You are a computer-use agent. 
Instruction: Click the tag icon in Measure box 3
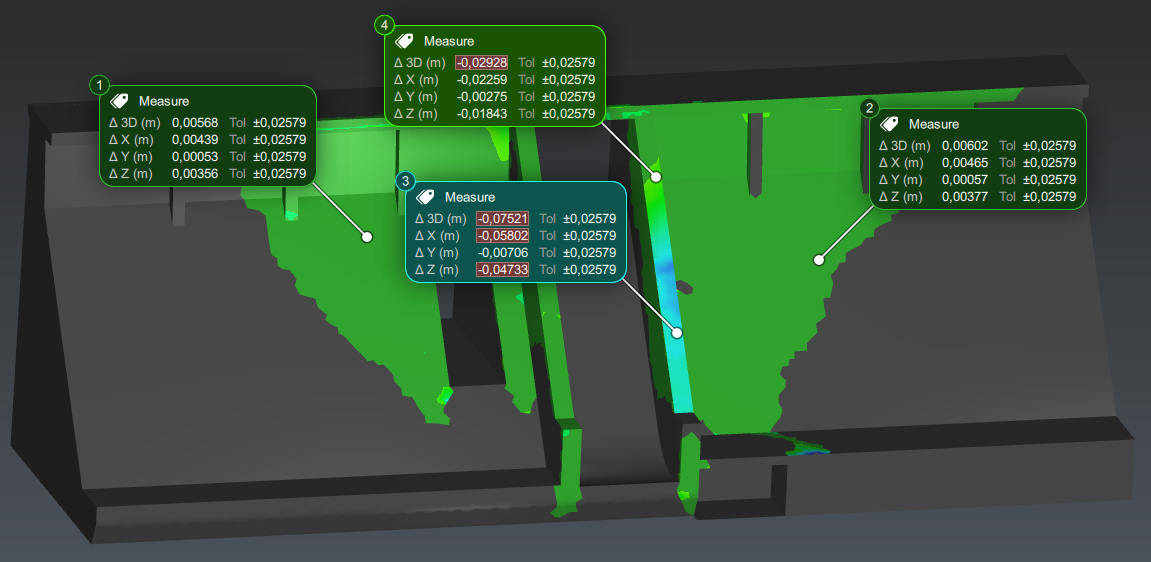[x=425, y=197]
